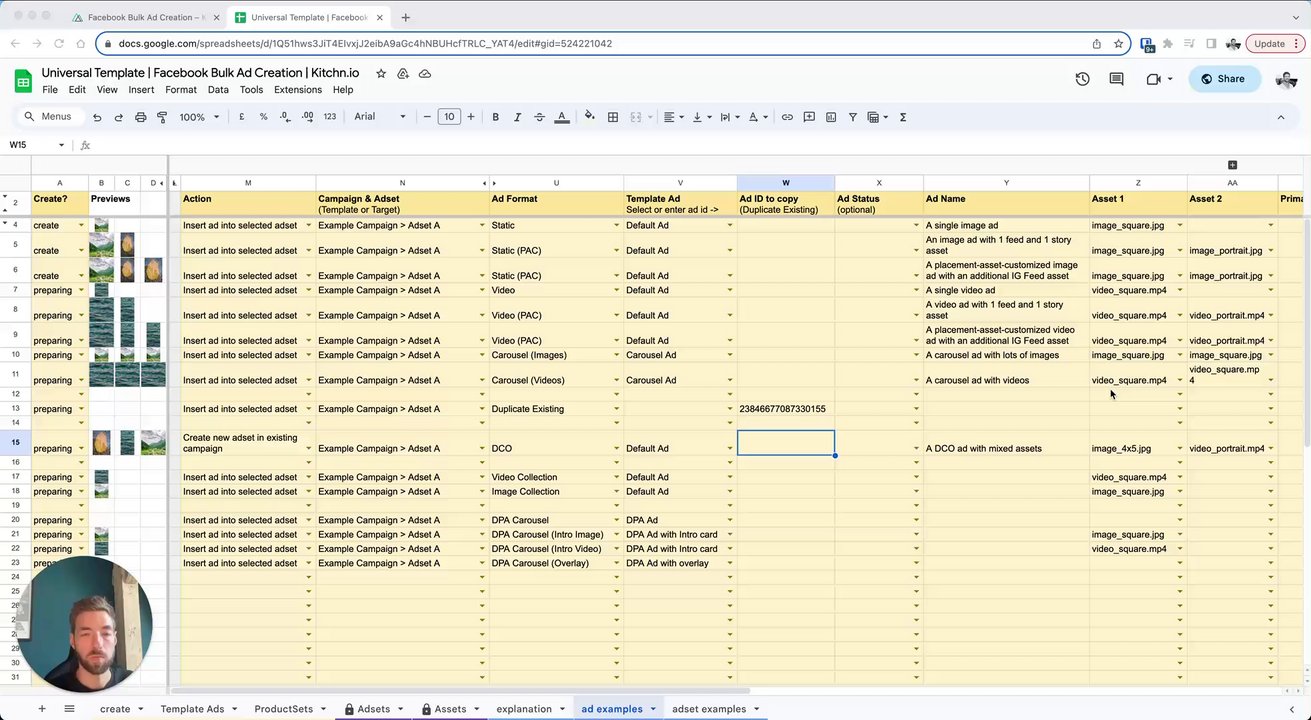Screen dimensions: 1311x720
Task: Open the Arial font dropdown
Action: 380,117
